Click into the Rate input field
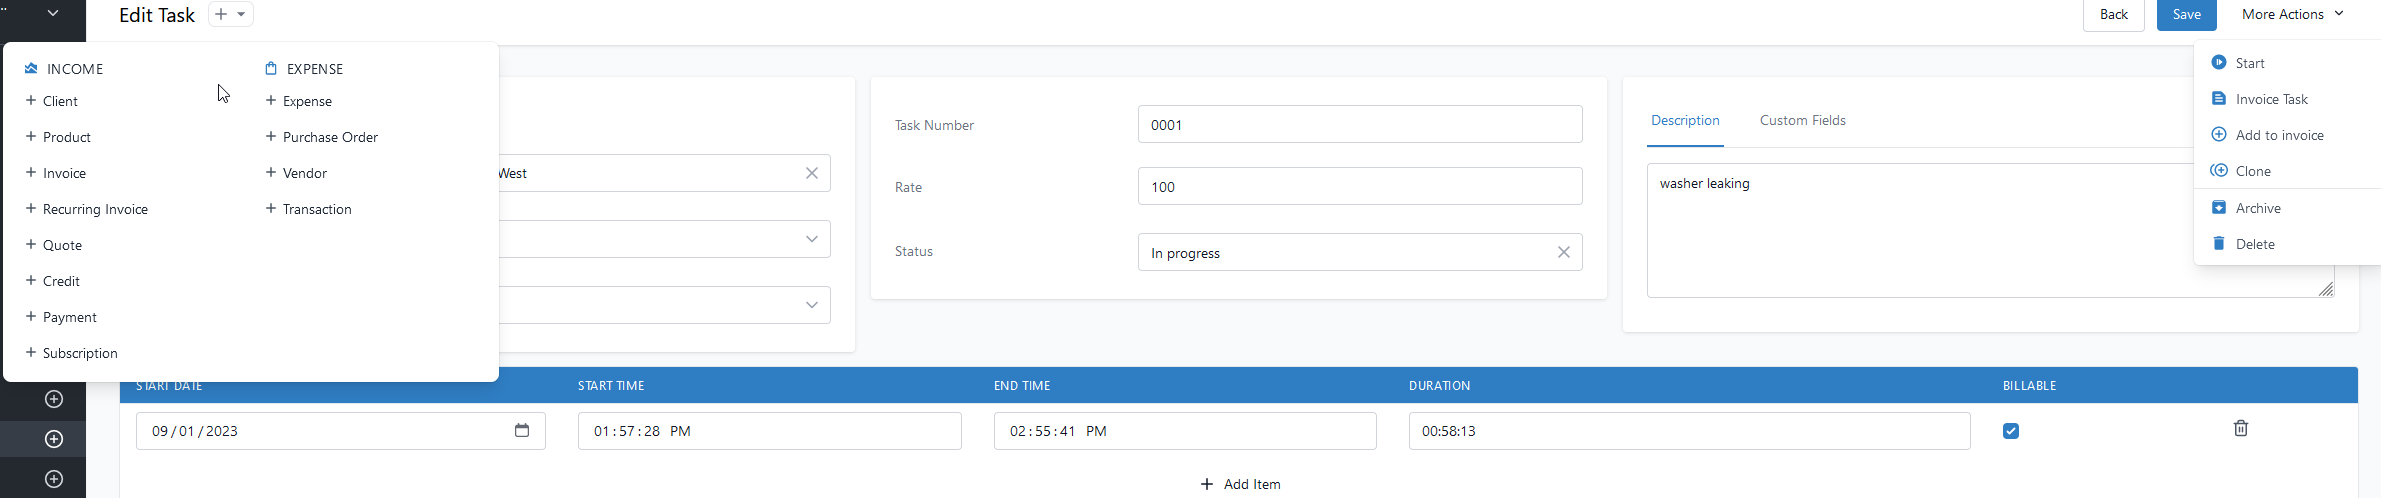Viewport: 2381px width, 498px height. point(1360,186)
